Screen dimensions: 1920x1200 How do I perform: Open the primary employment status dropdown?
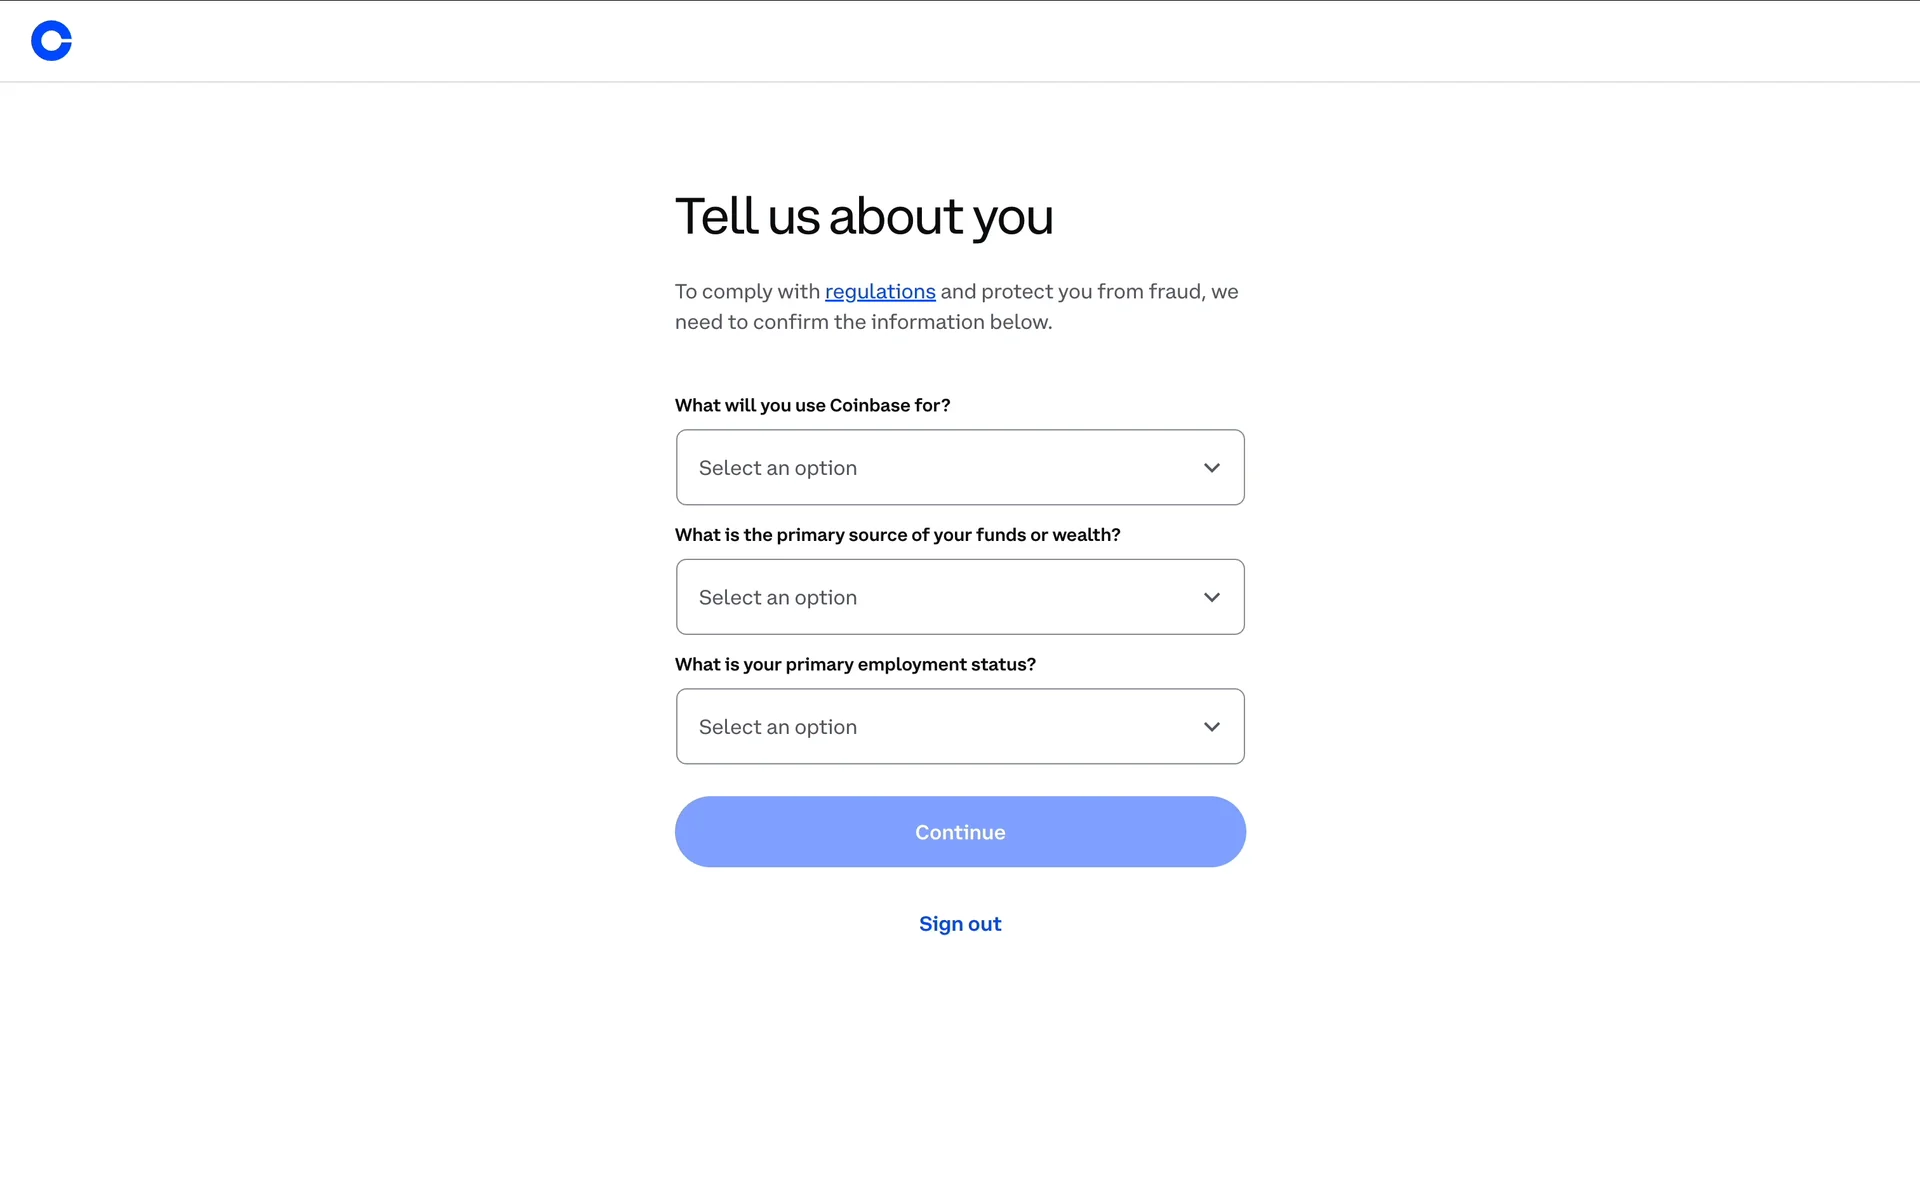click(960, 726)
